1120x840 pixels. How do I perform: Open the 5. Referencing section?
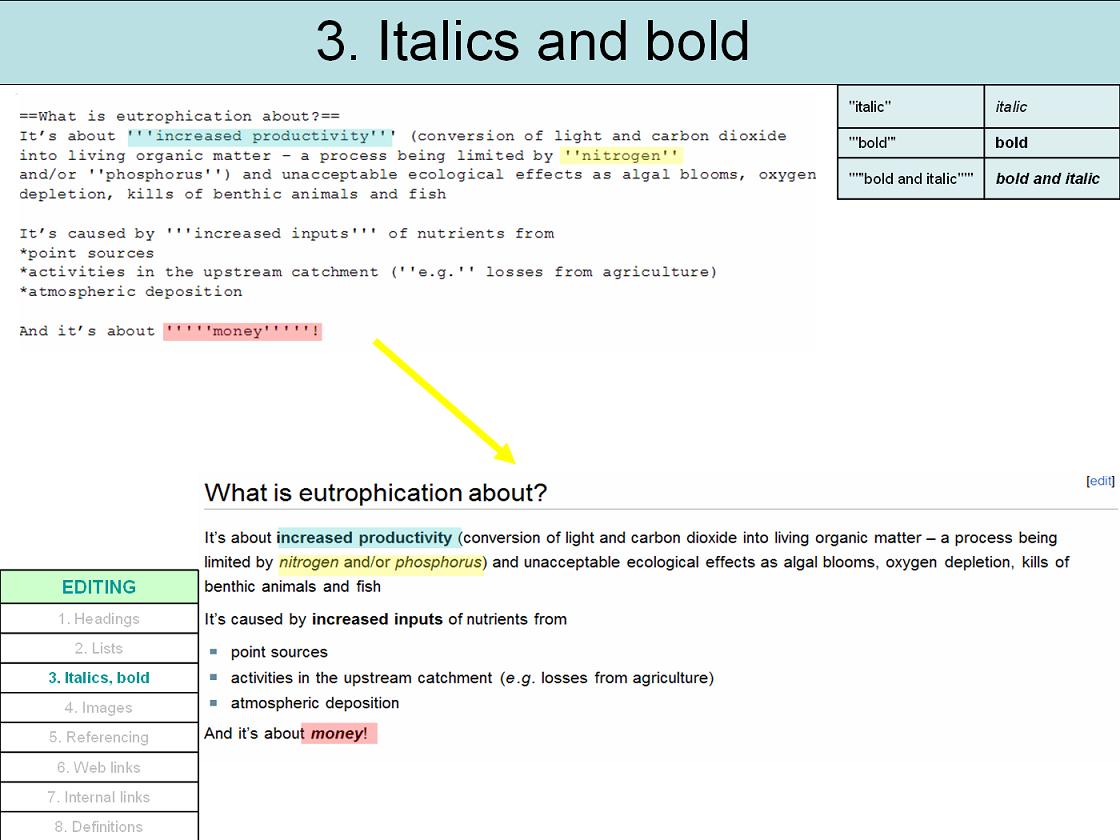pyautogui.click(x=99, y=737)
